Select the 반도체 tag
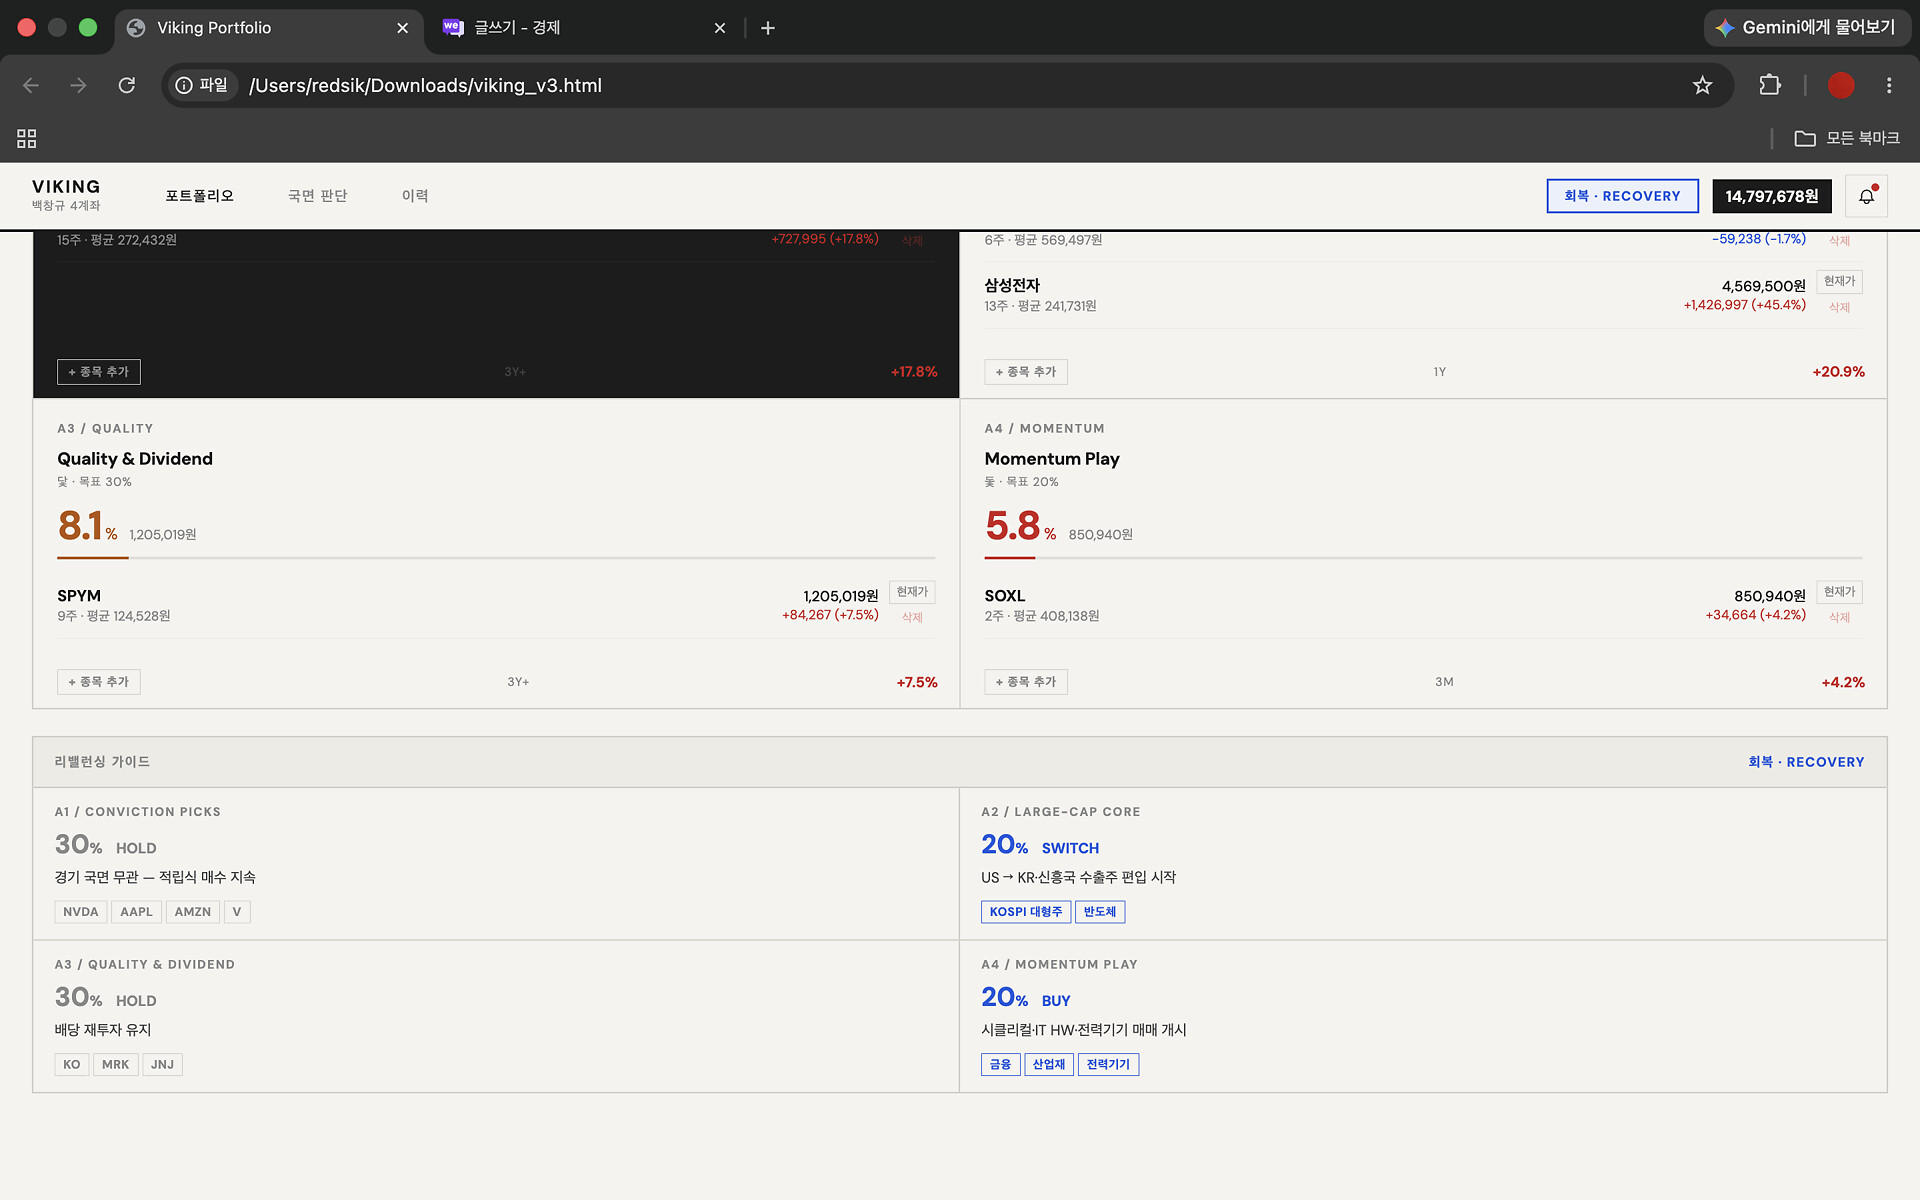This screenshot has height=1200, width=1920. [1100, 912]
